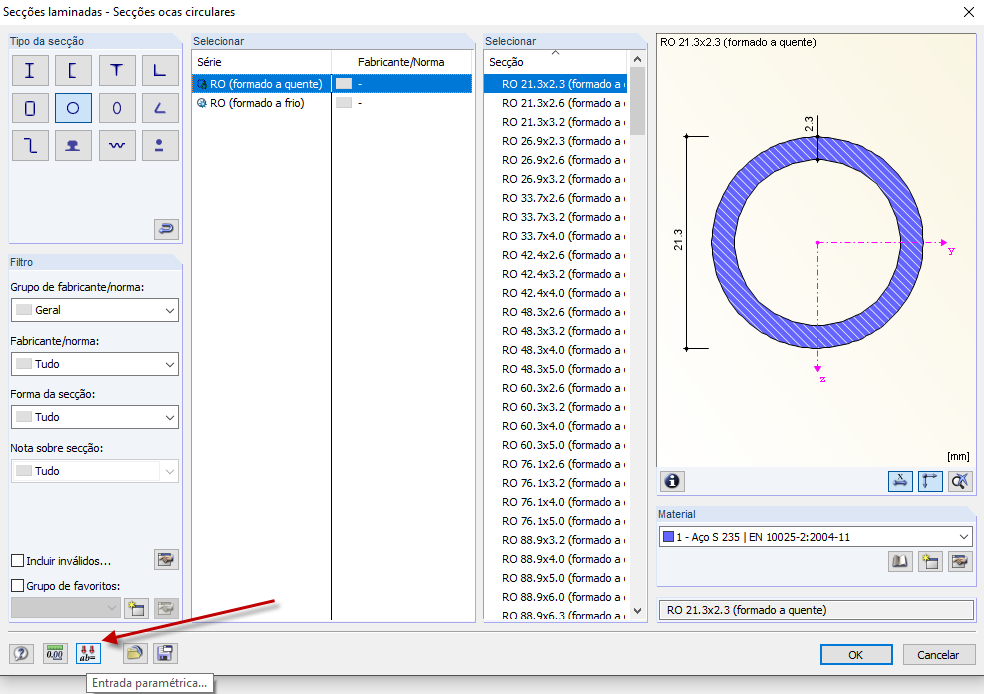Open the Grupo de fabricante/norma dropdown
This screenshot has width=984, height=694.
(x=95, y=310)
